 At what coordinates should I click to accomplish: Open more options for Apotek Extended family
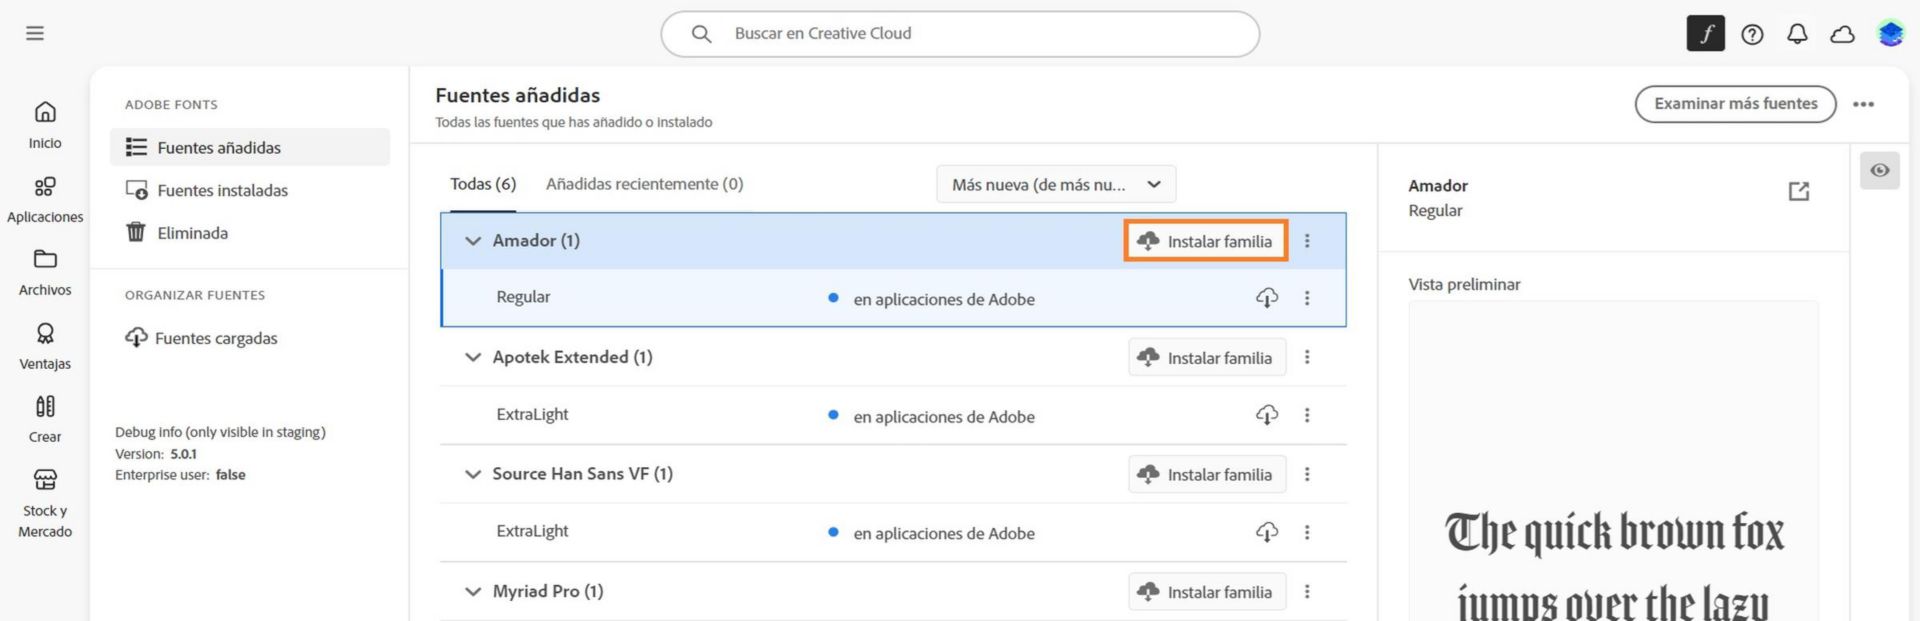coord(1307,357)
